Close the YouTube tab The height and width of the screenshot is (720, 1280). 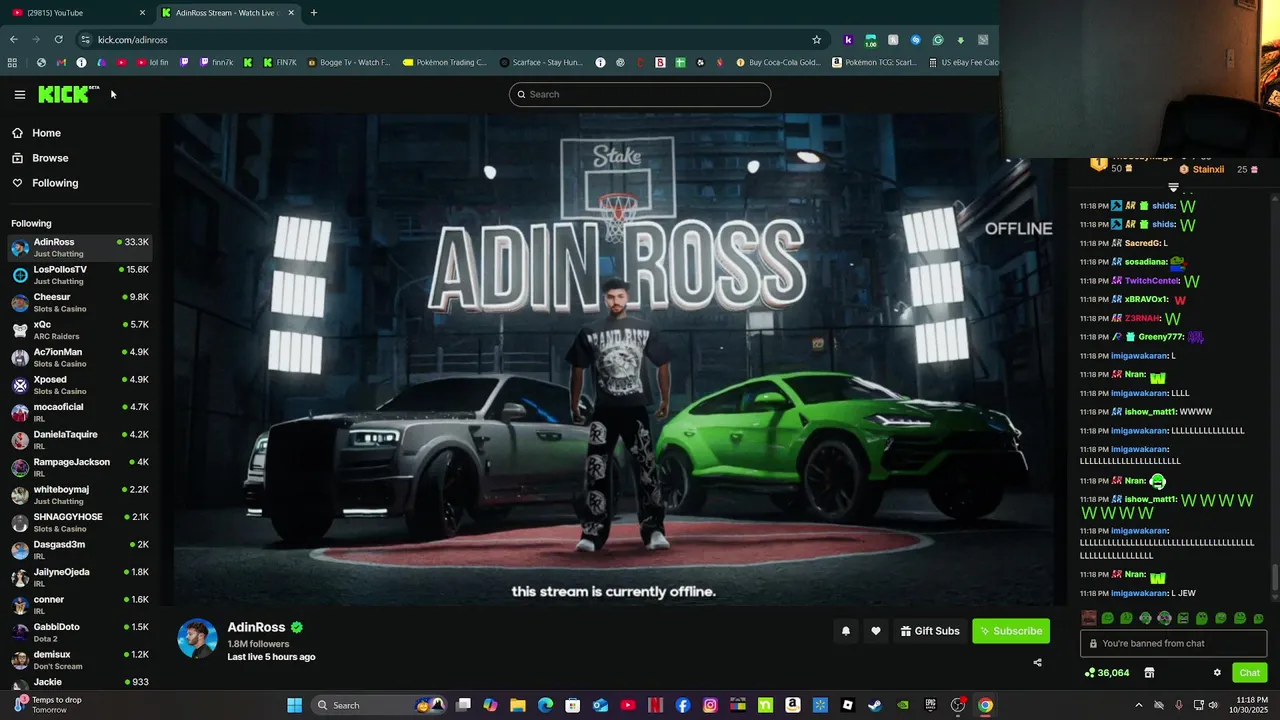pyautogui.click(x=142, y=13)
